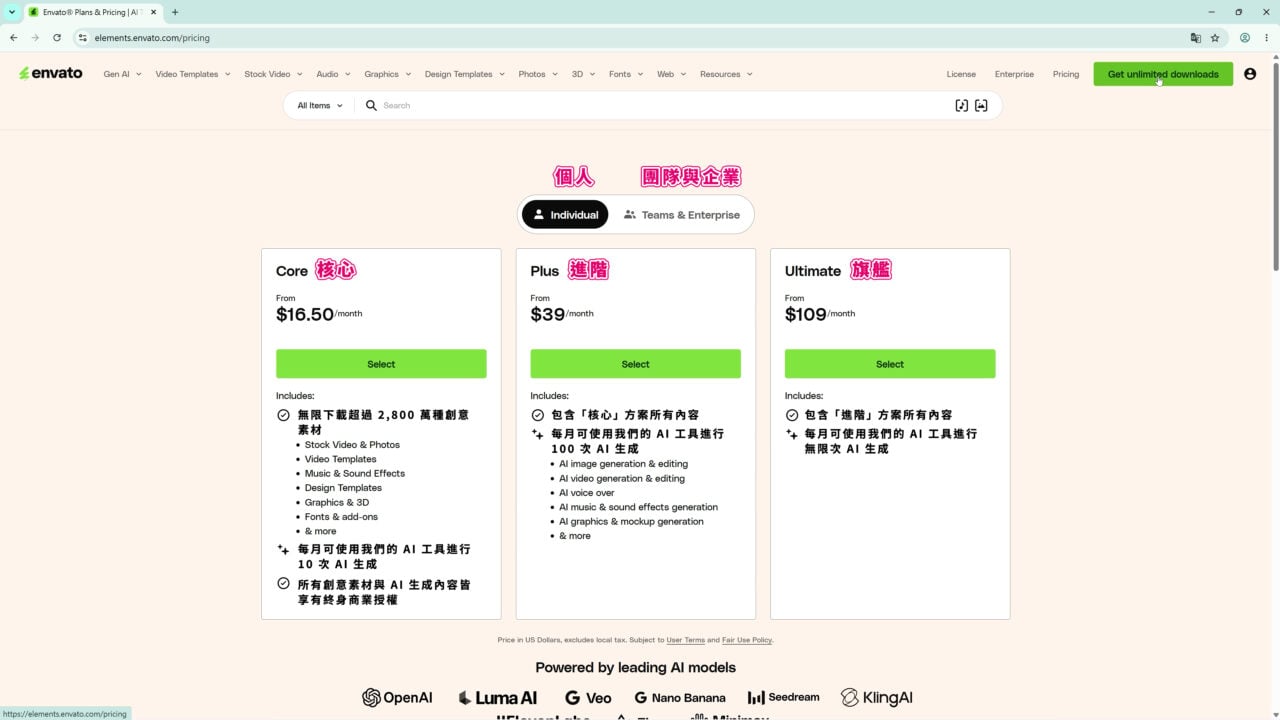This screenshot has width=1280, height=720.
Task: Expand the Fonts menu
Action: (626, 74)
